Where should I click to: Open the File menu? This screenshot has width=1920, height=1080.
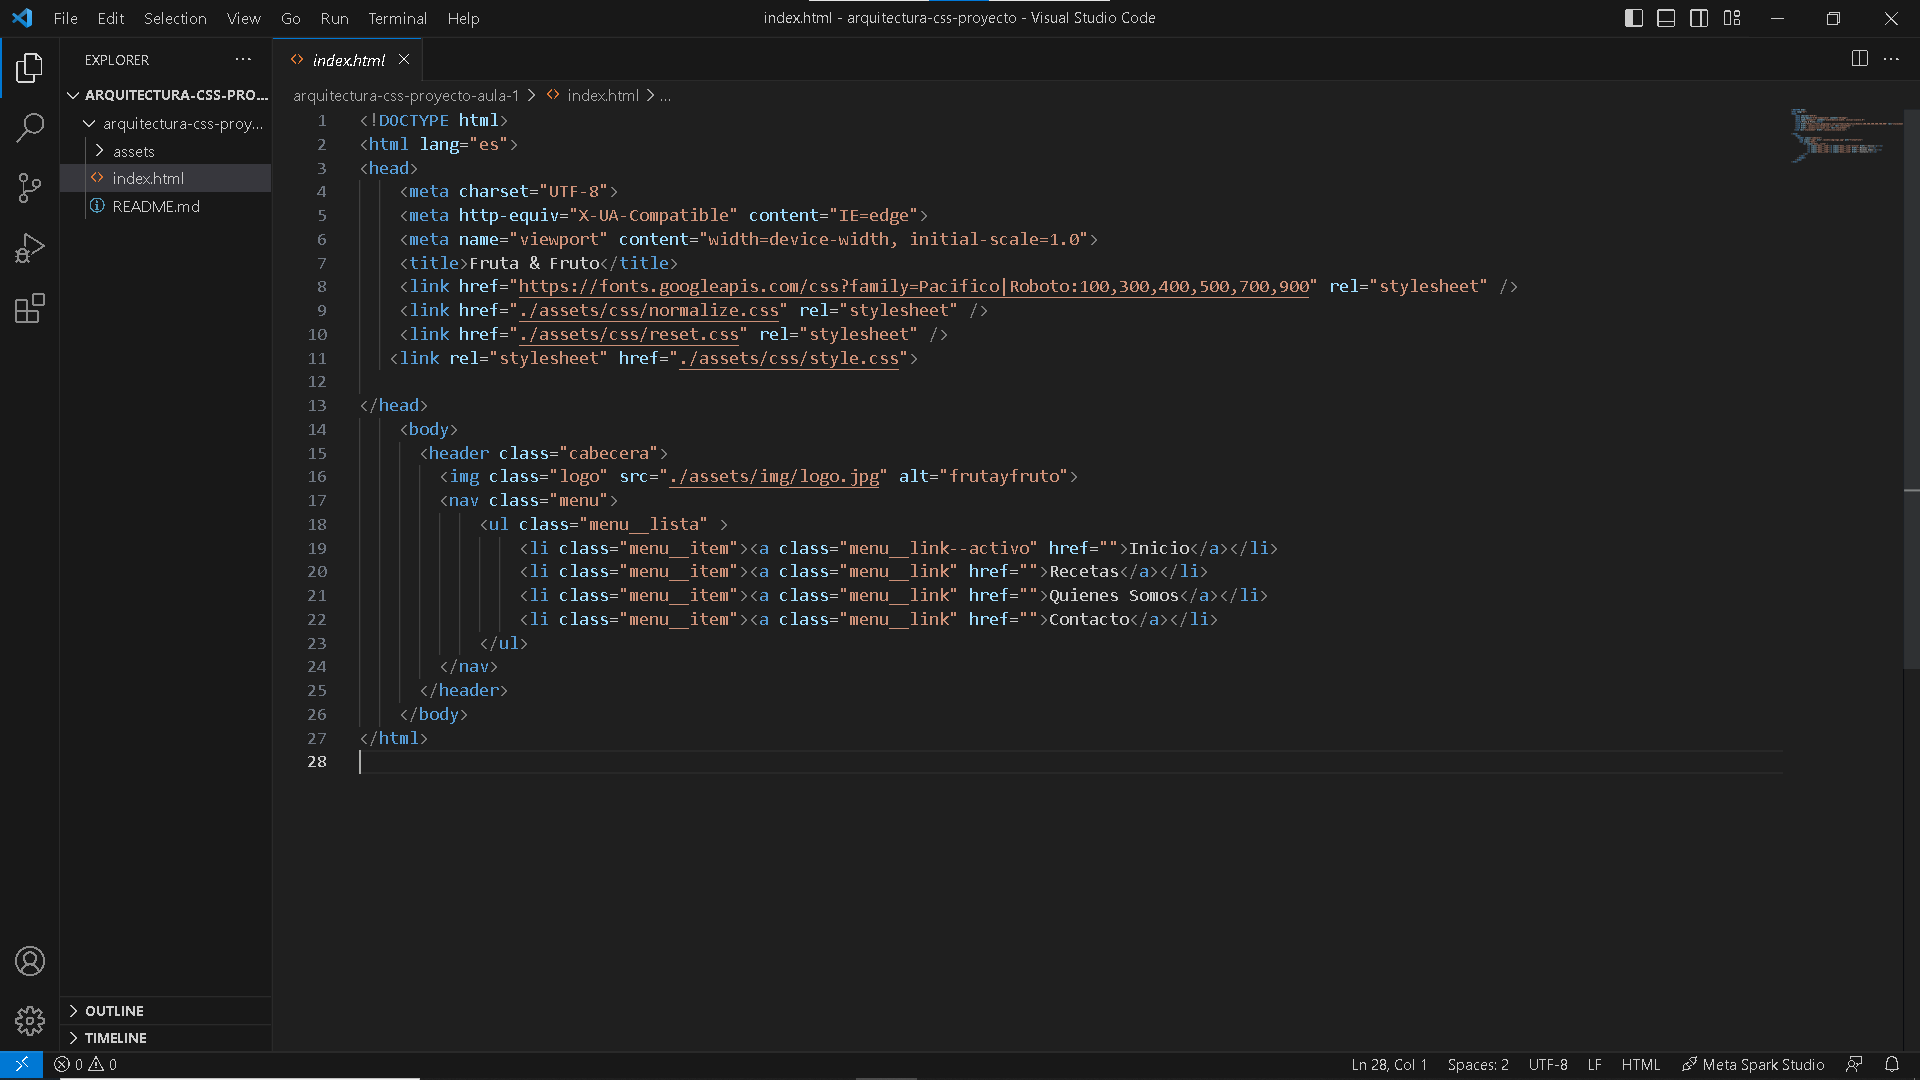(65, 18)
